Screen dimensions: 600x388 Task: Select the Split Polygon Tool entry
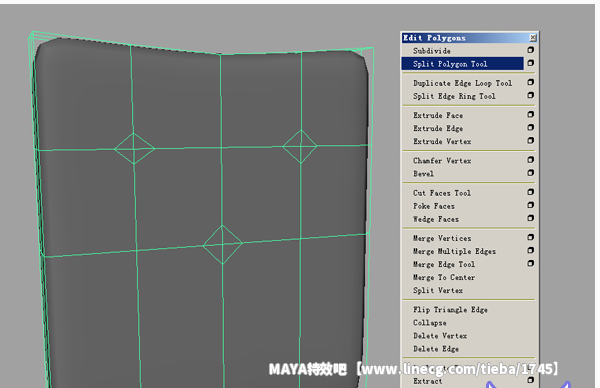click(x=462, y=64)
